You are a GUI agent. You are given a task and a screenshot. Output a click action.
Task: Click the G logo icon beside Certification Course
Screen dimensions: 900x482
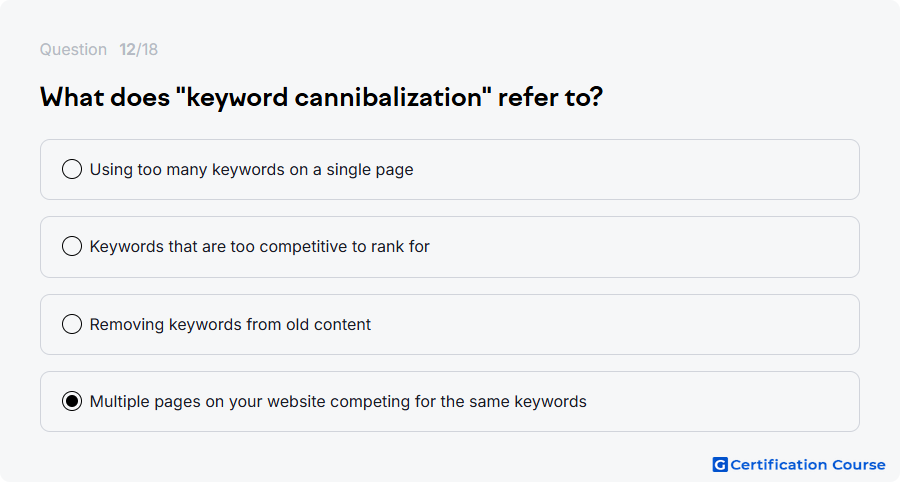coord(720,464)
